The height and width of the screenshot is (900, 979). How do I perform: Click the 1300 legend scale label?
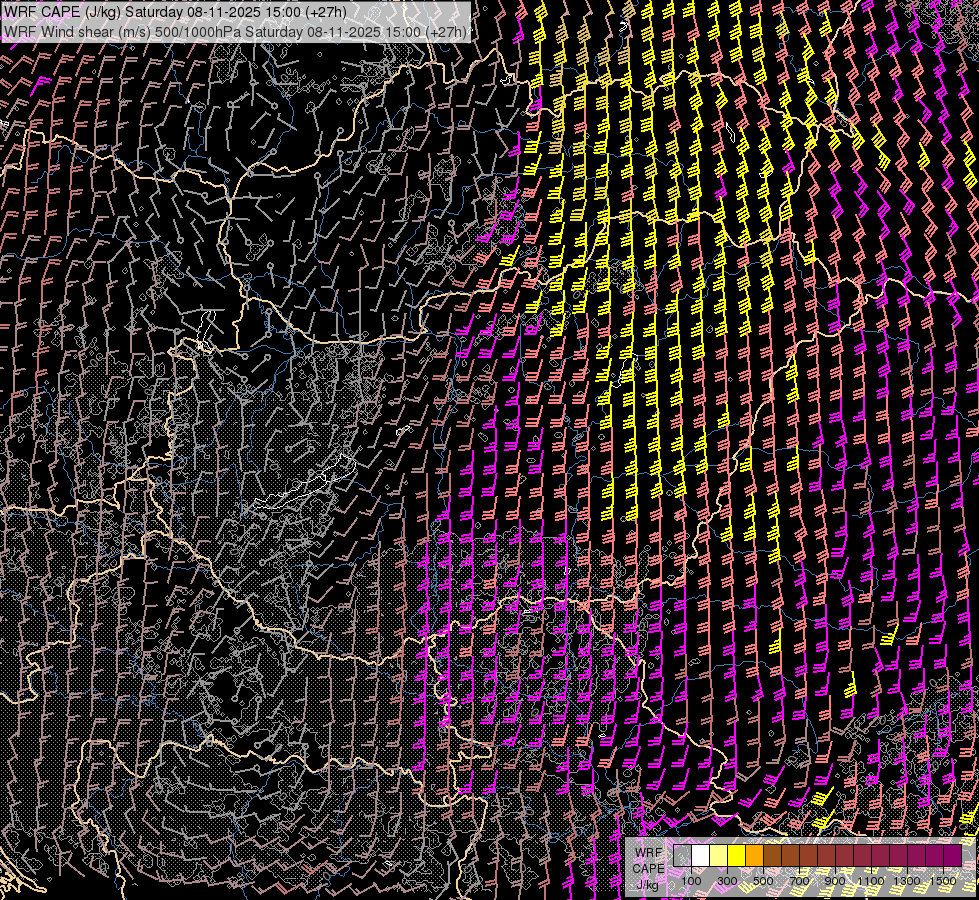tap(906, 881)
